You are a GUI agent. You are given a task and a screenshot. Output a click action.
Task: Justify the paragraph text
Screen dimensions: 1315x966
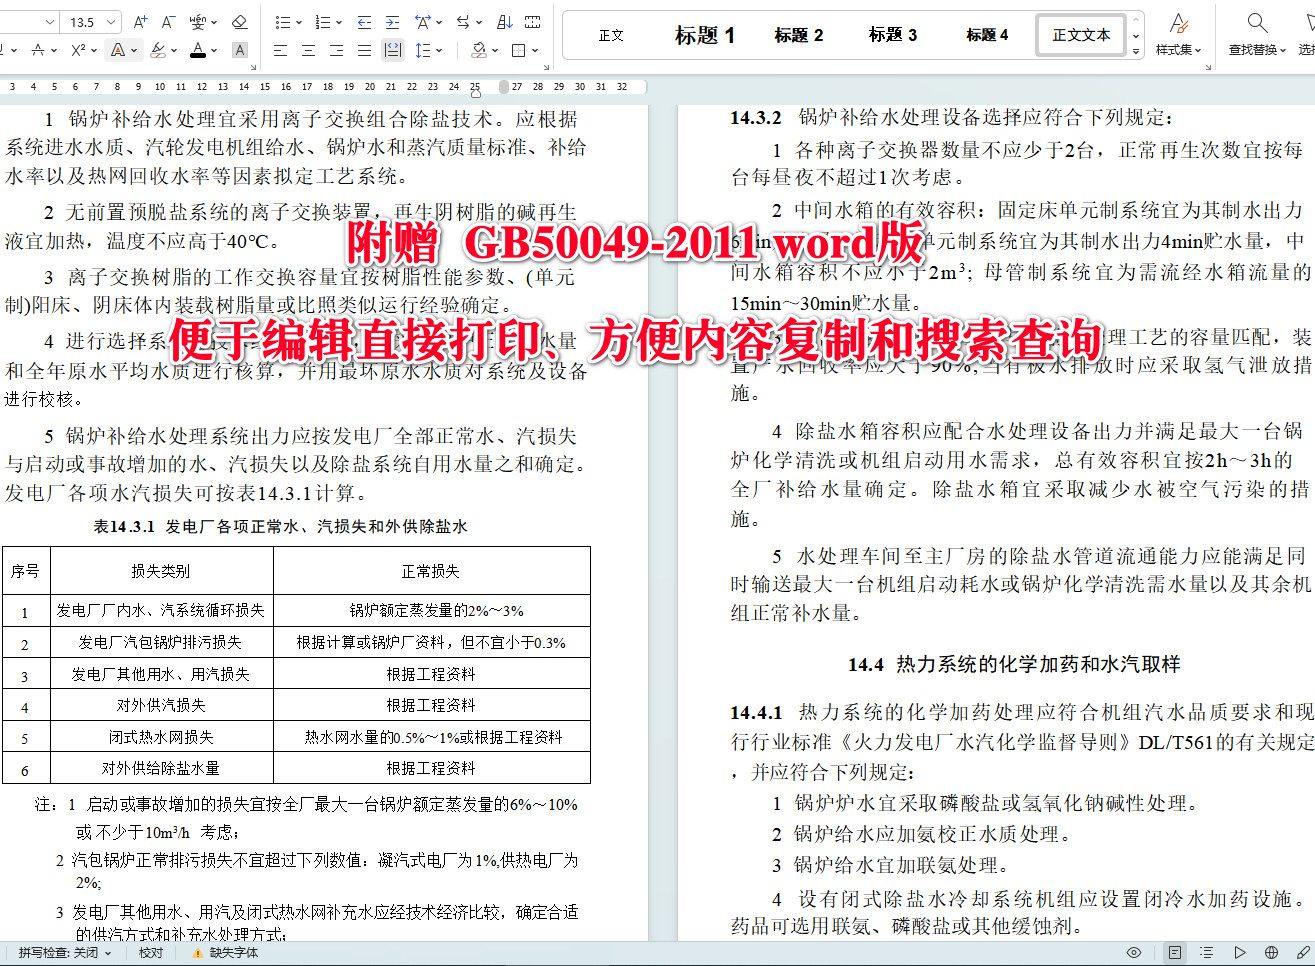pos(364,50)
